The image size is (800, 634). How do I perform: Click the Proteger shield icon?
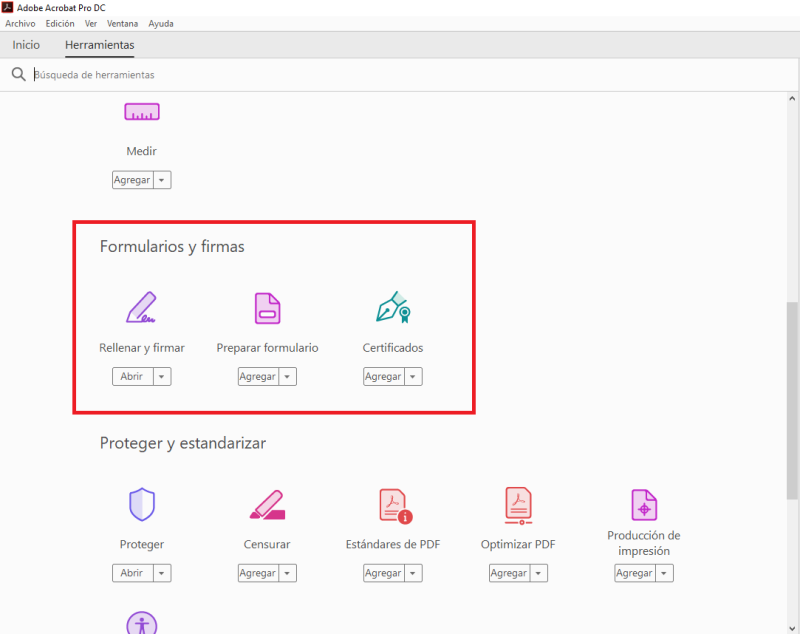(x=141, y=504)
